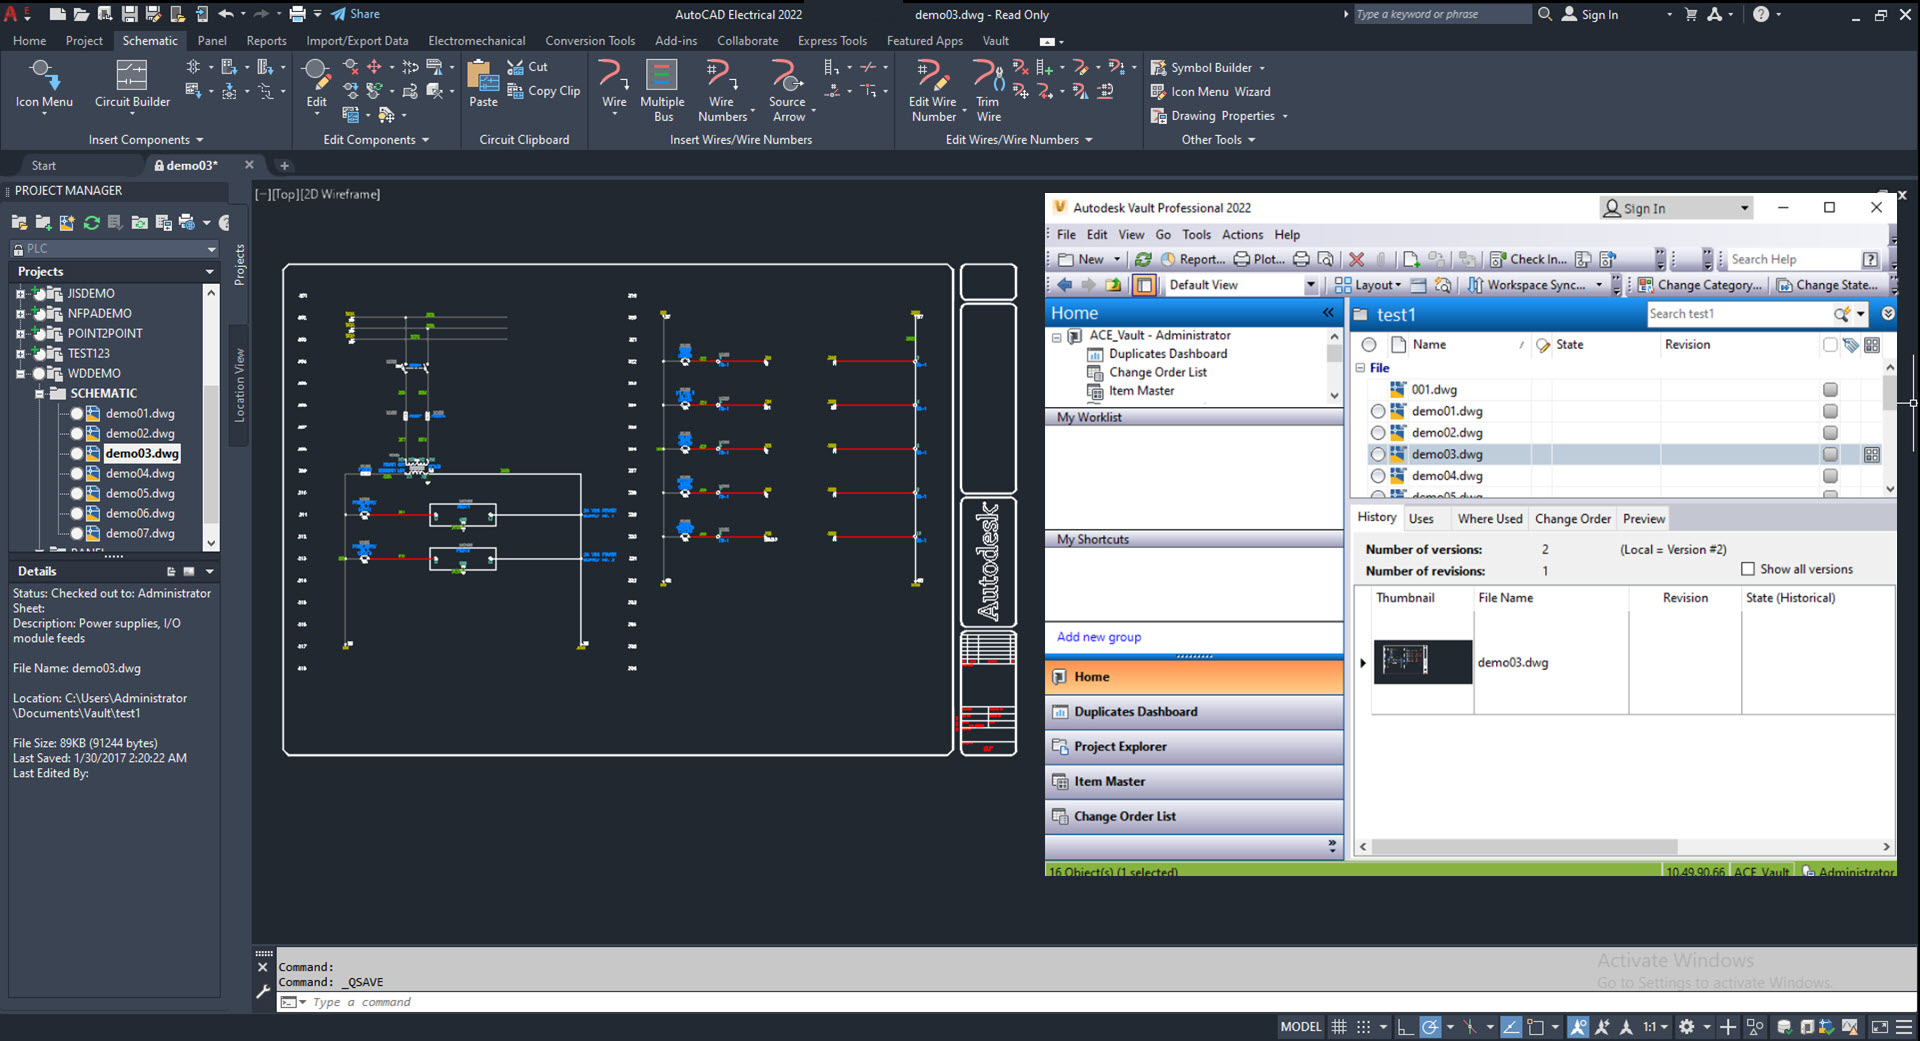Select the radio button beside demo01.dwg
This screenshot has height=1041, width=1920.
(1378, 411)
